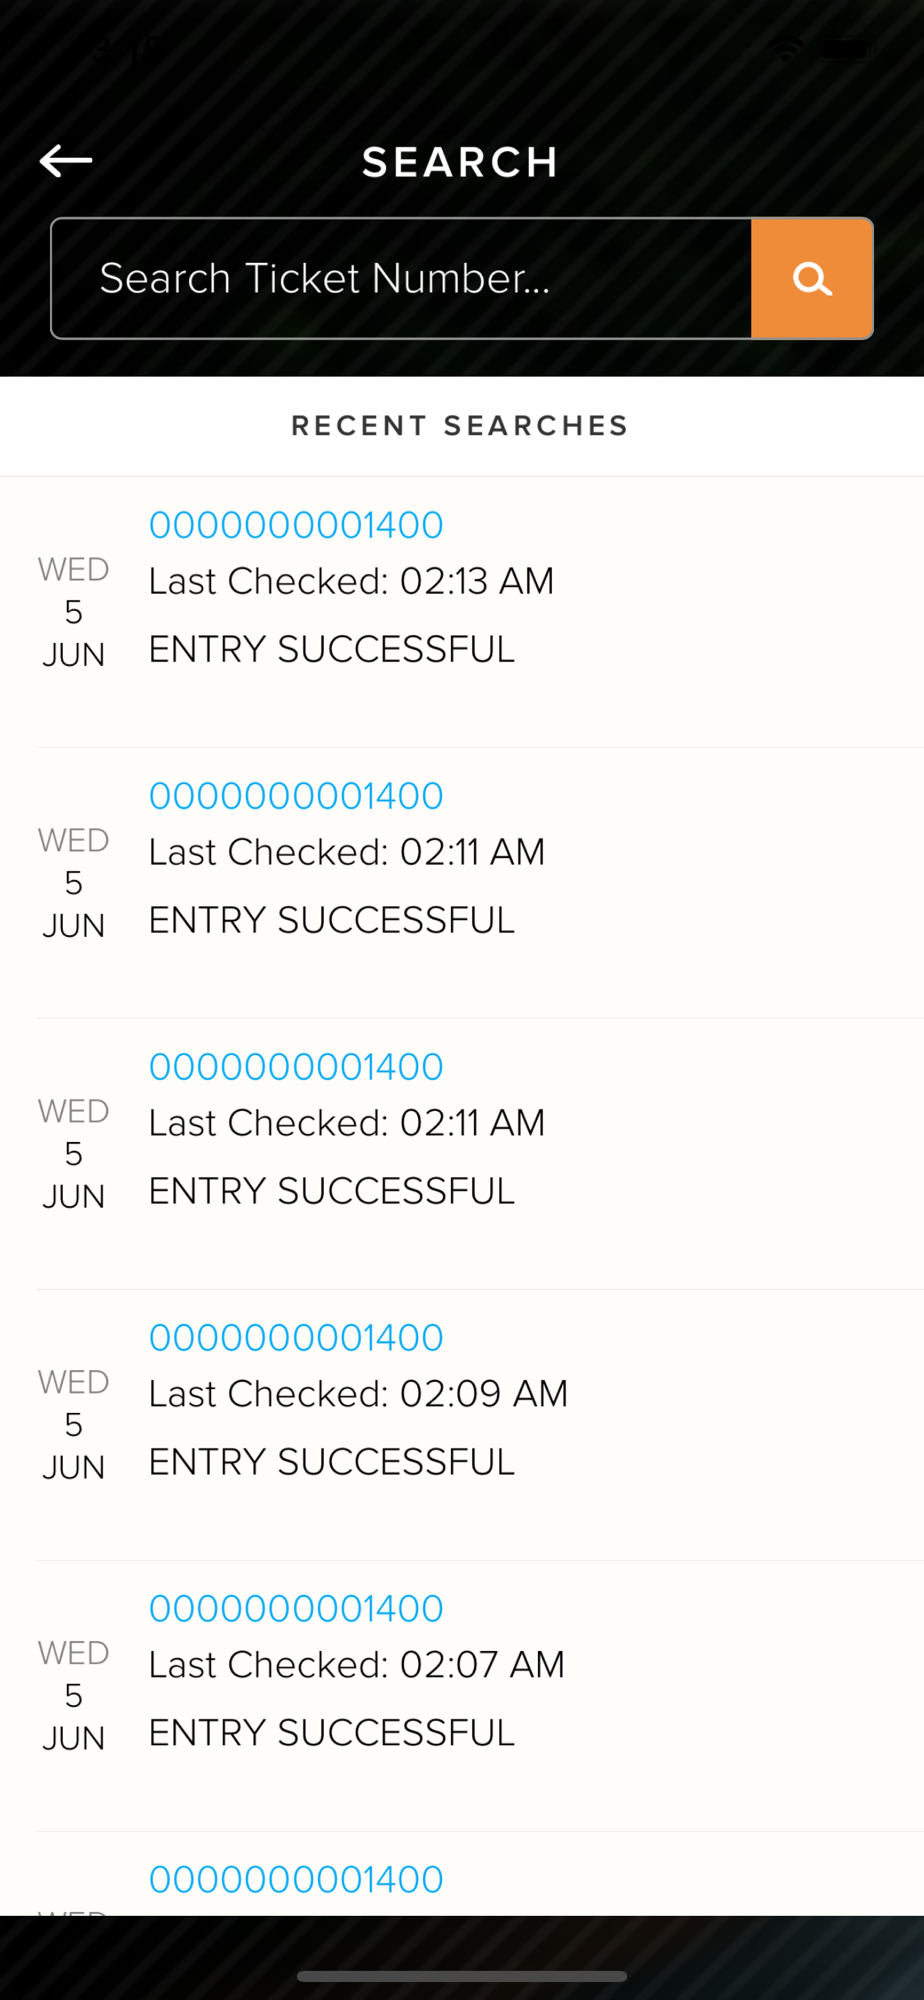
Task: Select the Last Checked 02:09 AM text
Action: 358,1394
